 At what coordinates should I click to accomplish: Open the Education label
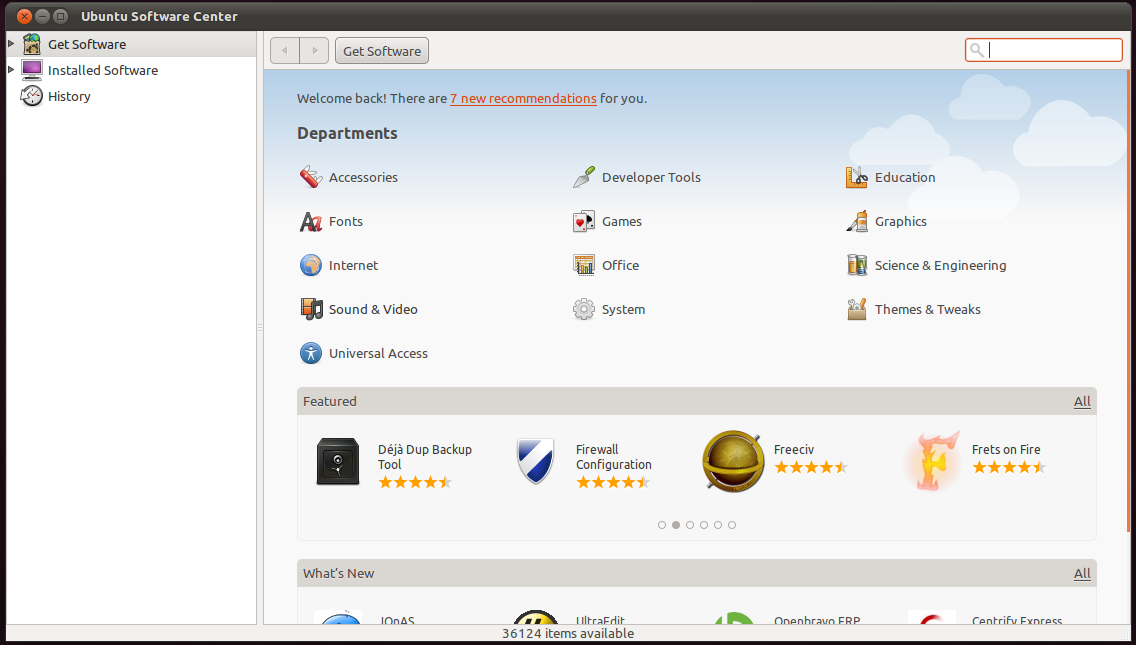pyautogui.click(x=905, y=178)
